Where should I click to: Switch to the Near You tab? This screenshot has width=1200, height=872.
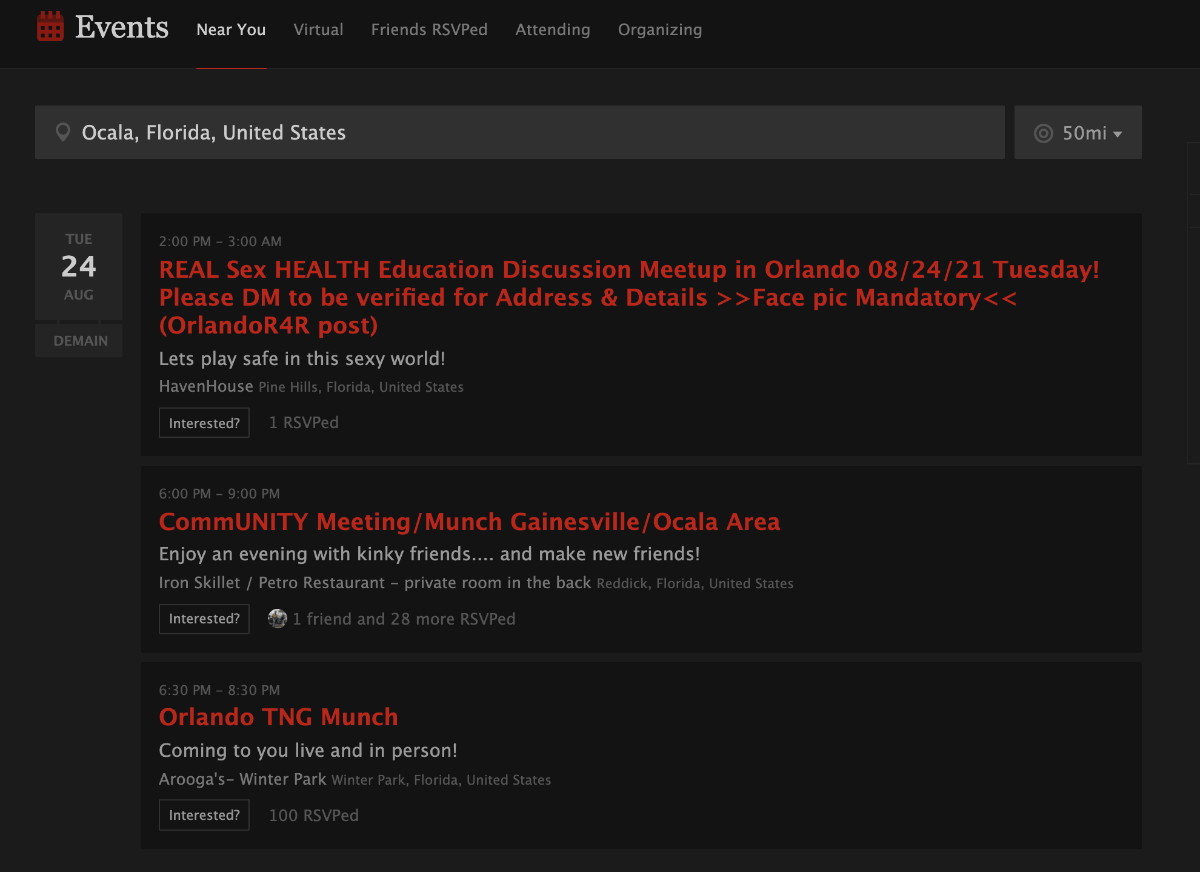click(231, 30)
